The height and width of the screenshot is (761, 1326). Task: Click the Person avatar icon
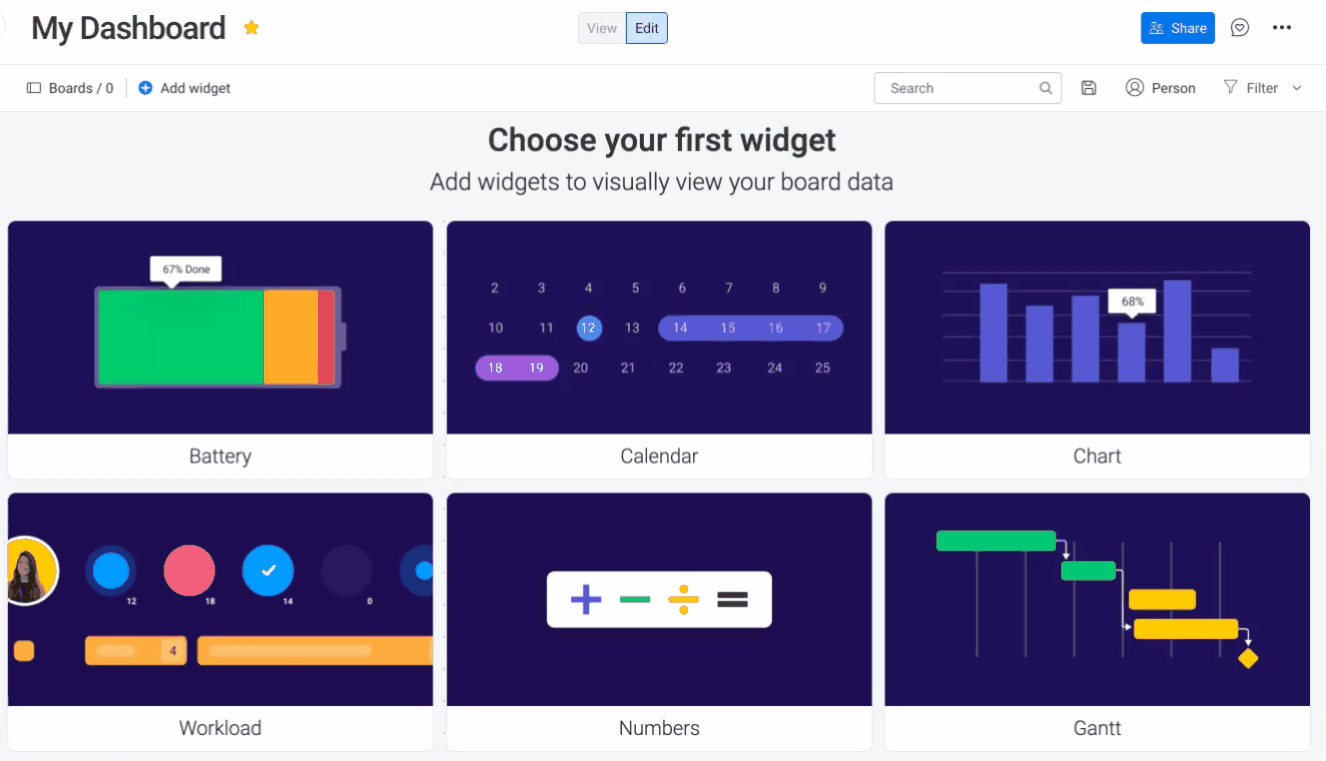[1134, 88]
